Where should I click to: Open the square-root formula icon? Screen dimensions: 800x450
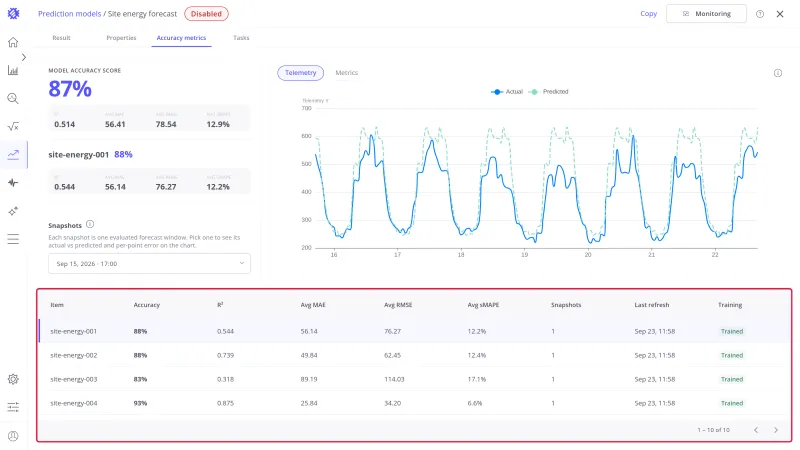tap(13, 127)
